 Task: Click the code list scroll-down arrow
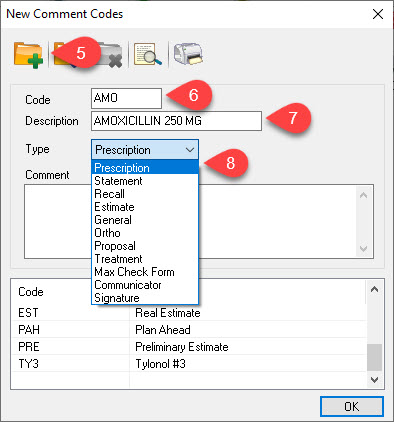[x=374, y=380]
